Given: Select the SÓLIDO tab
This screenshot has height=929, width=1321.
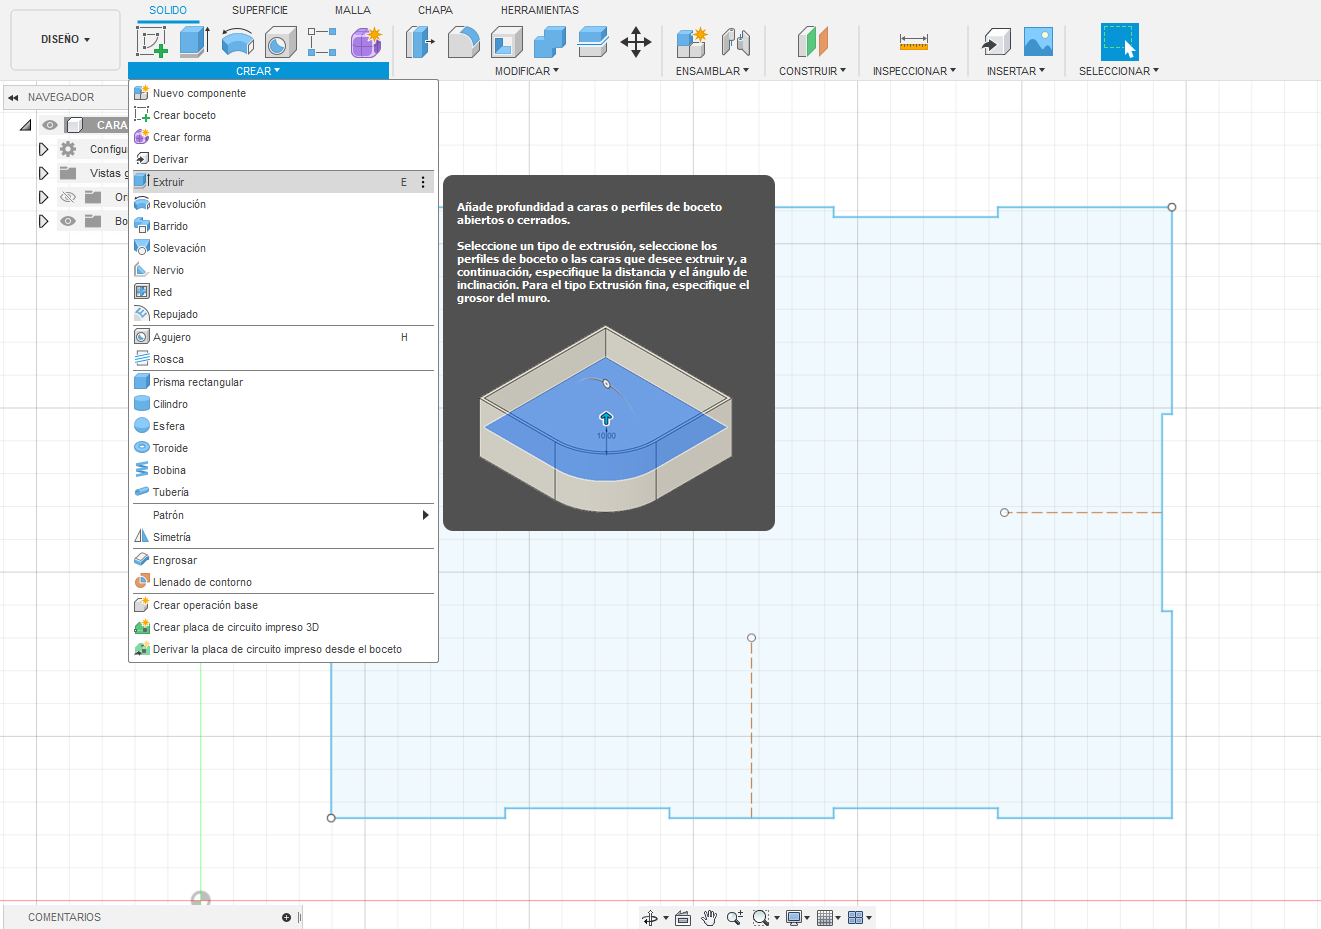Looking at the screenshot, I should (x=168, y=10).
